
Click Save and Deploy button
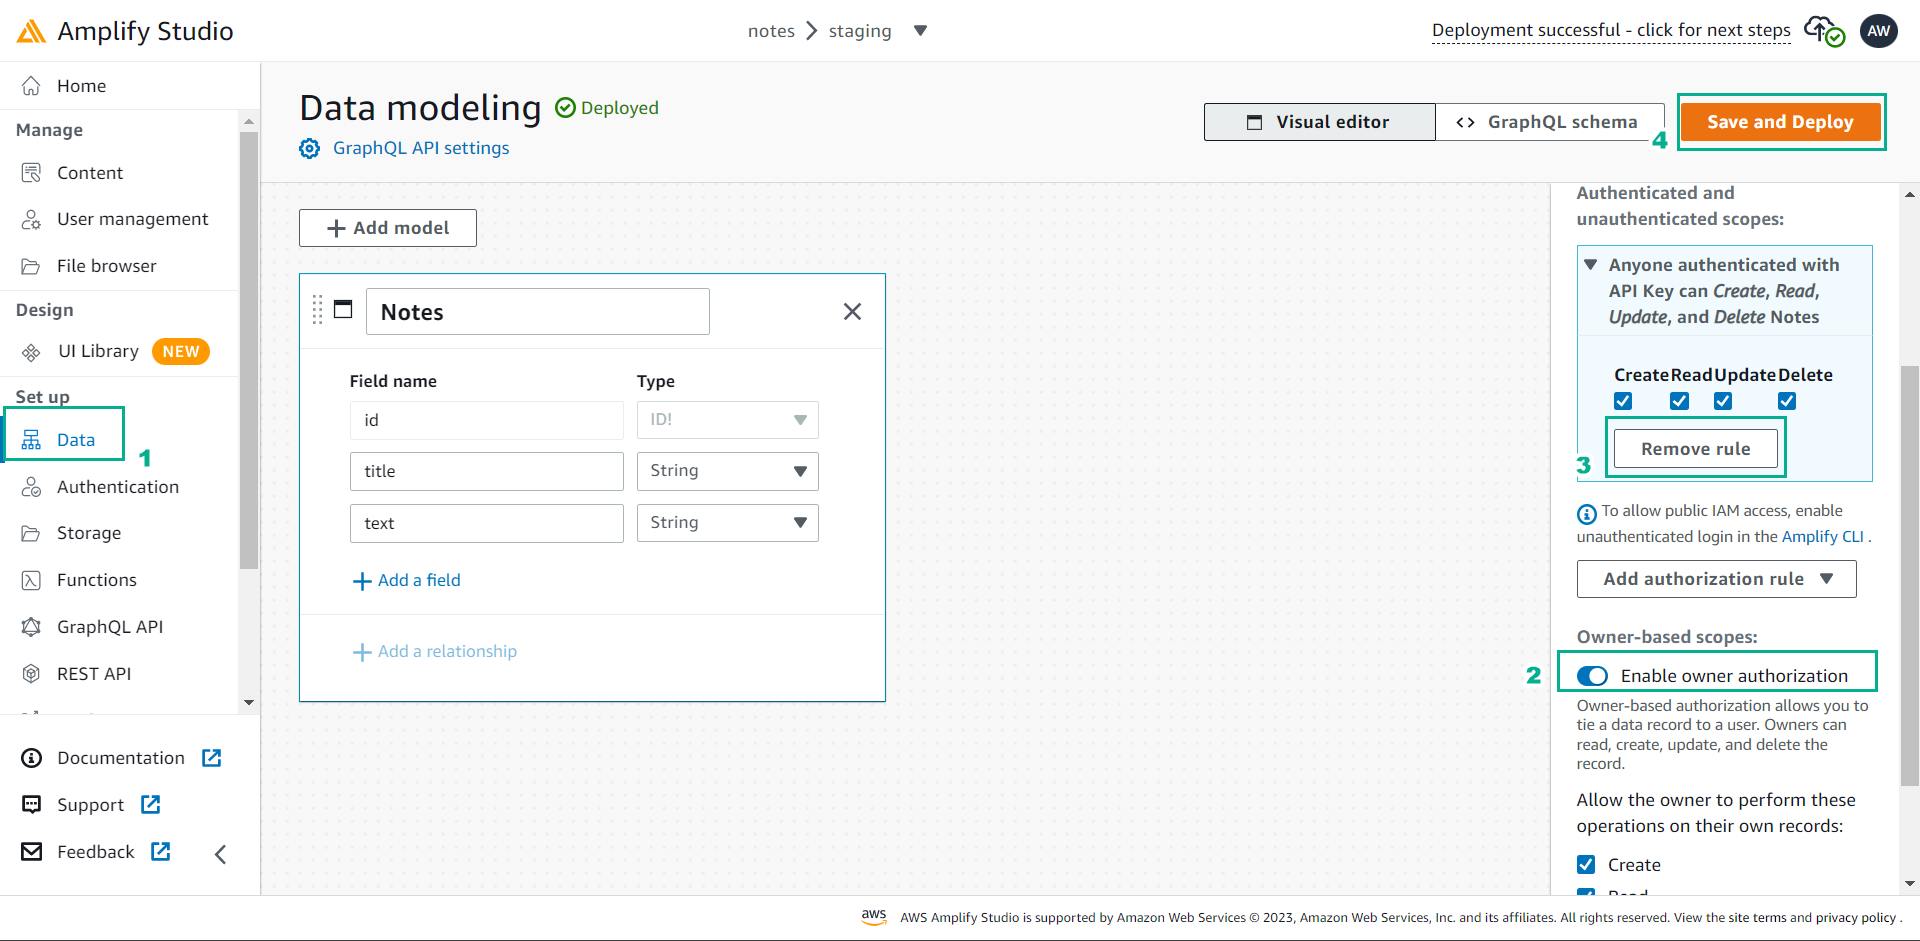(1780, 122)
